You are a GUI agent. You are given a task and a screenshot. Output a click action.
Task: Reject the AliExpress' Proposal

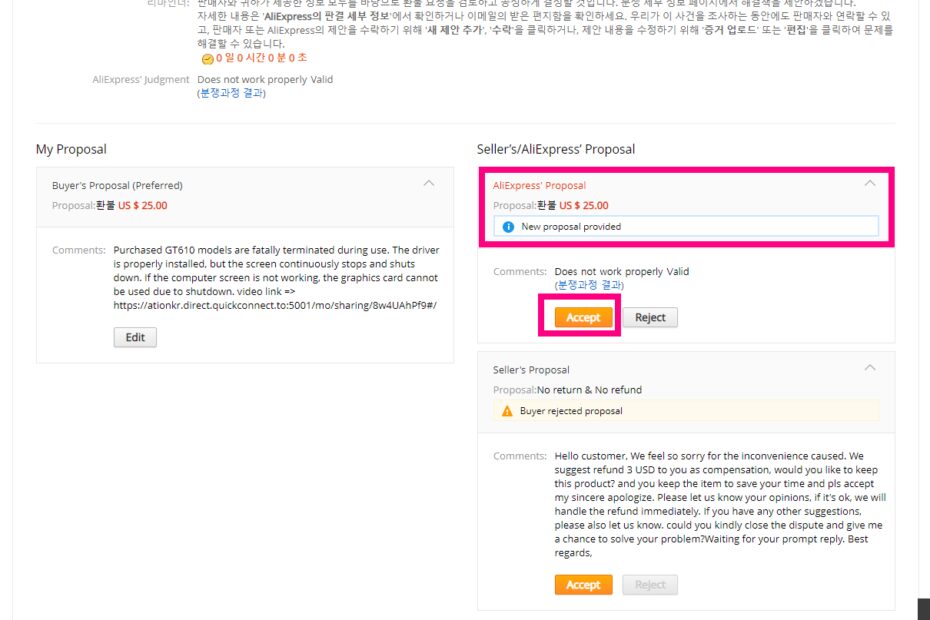pyautogui.click(x=650, y=317)
